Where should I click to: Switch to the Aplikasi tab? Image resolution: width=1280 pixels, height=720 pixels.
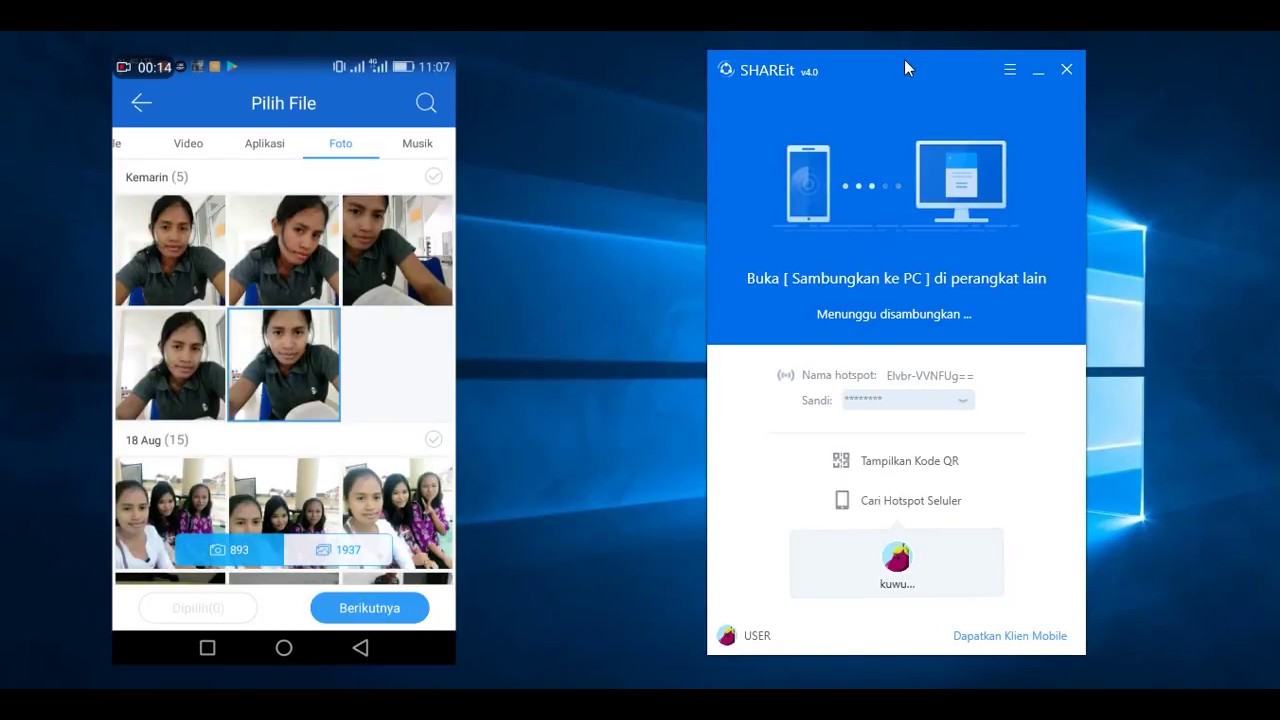(x=265, y=143)
